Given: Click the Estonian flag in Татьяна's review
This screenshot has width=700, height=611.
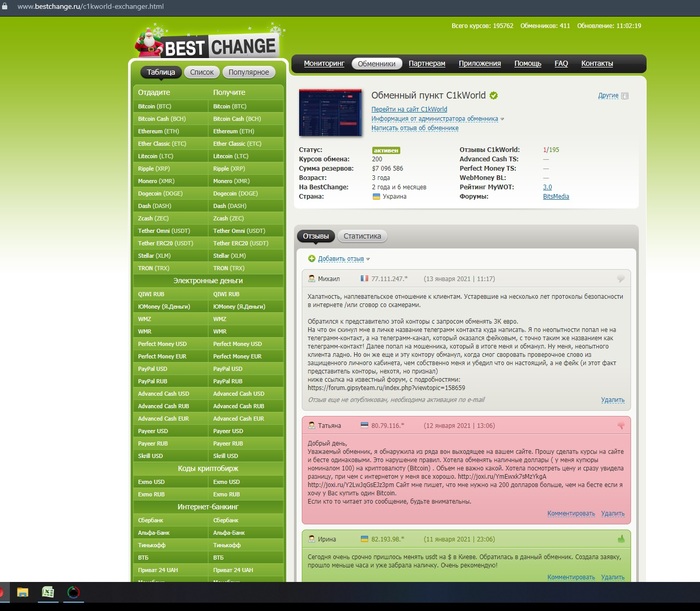Looking at the screenshot, I should [364, 425].
